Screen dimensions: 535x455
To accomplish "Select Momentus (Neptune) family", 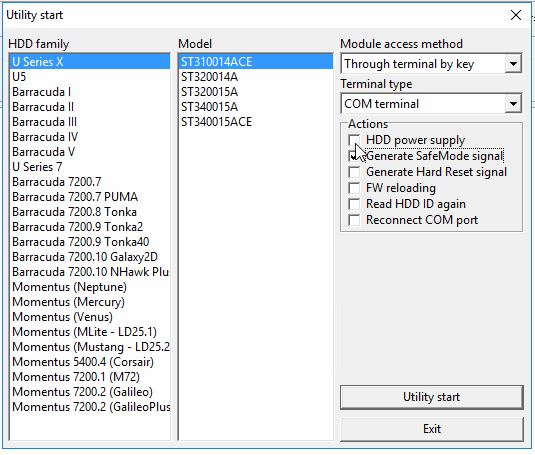I will pyautogui.click(x=90, y=287).
